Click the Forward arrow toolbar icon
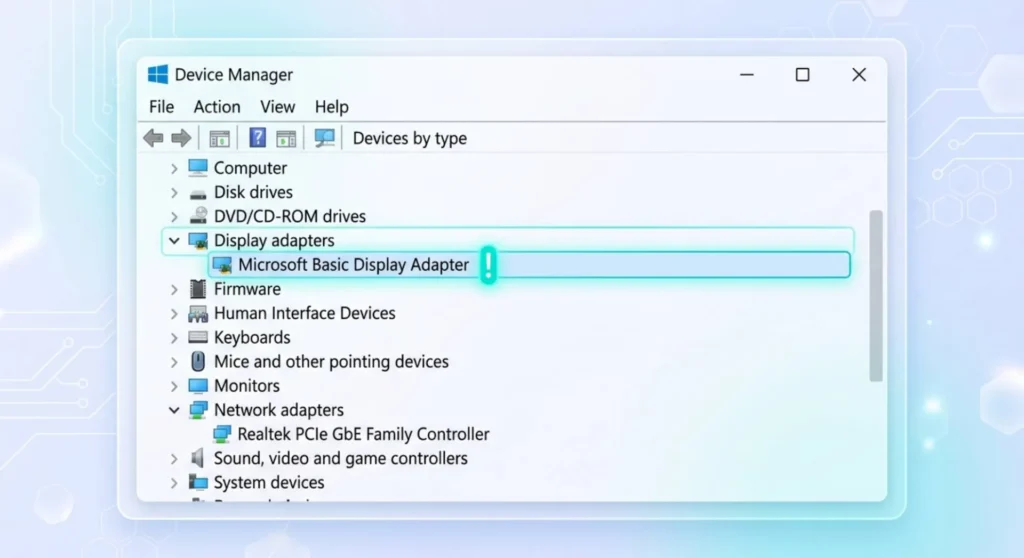This screenshot has width=1024, height=558. pyautogui.click(x=181, y=138)
